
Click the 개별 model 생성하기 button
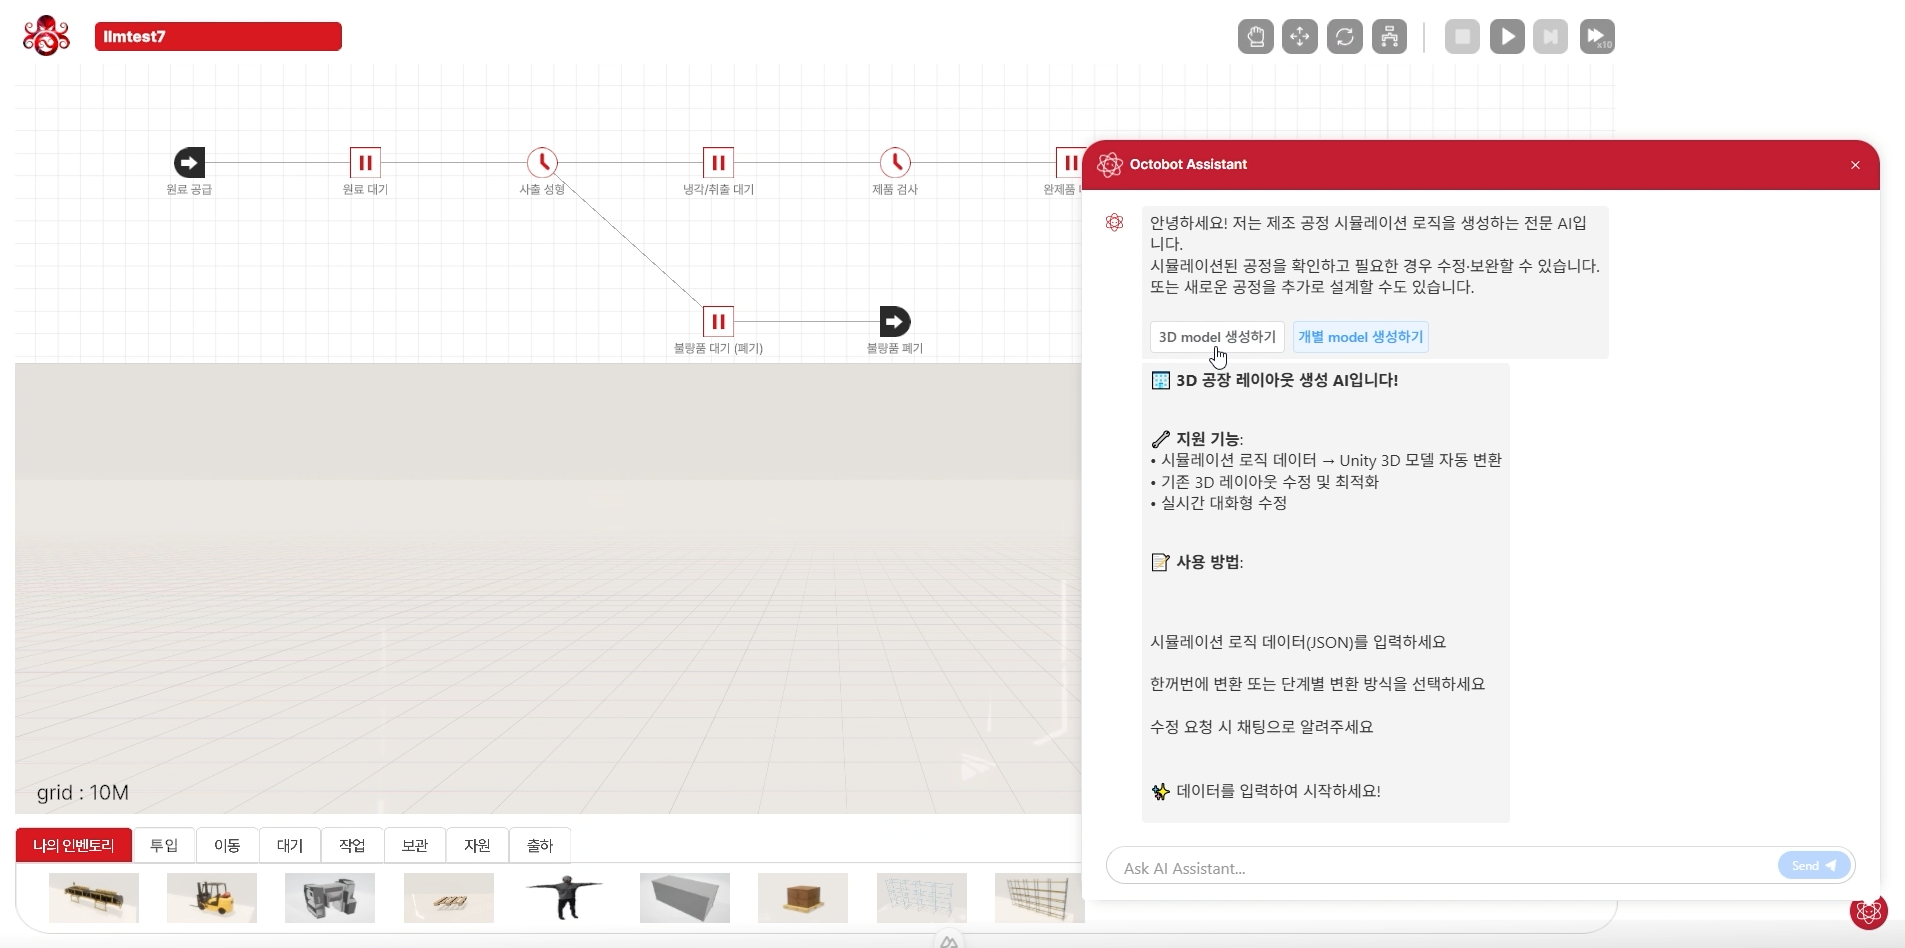(1361, 337)
